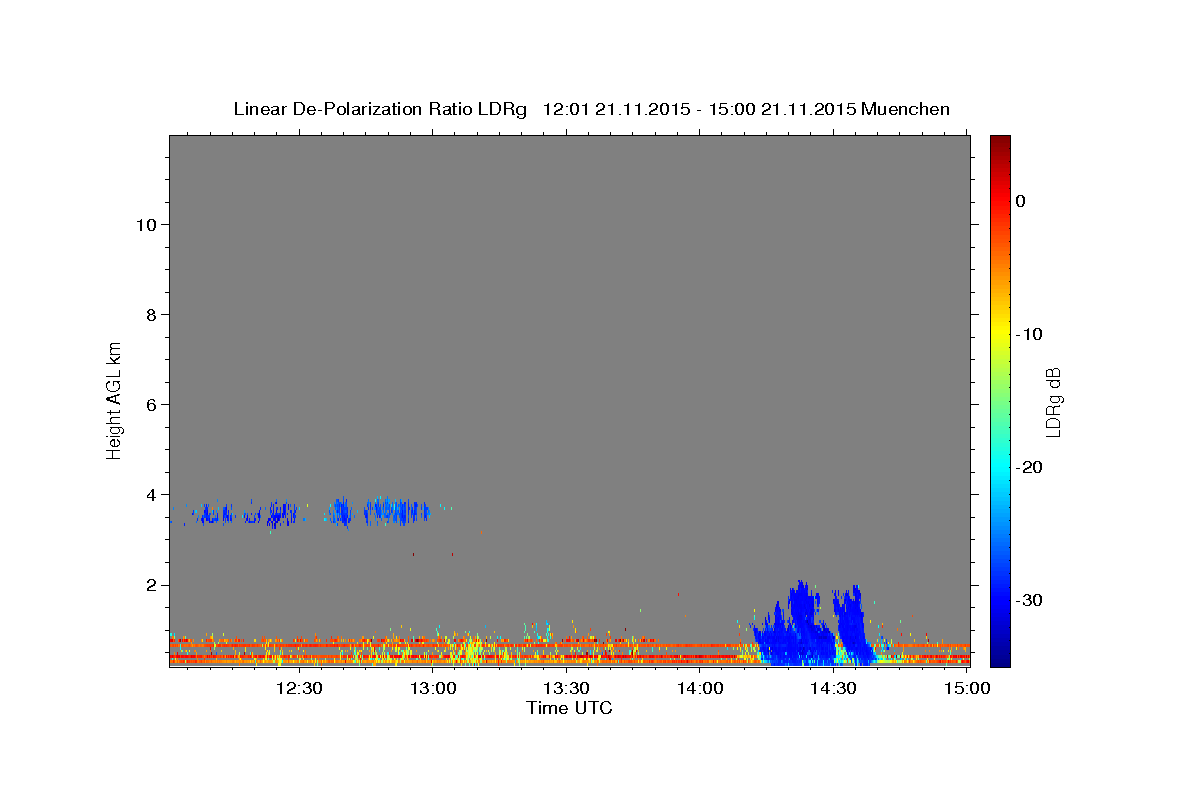Click the colorbar label -30
1200x800 pixels.
[x=1029, y=600]
